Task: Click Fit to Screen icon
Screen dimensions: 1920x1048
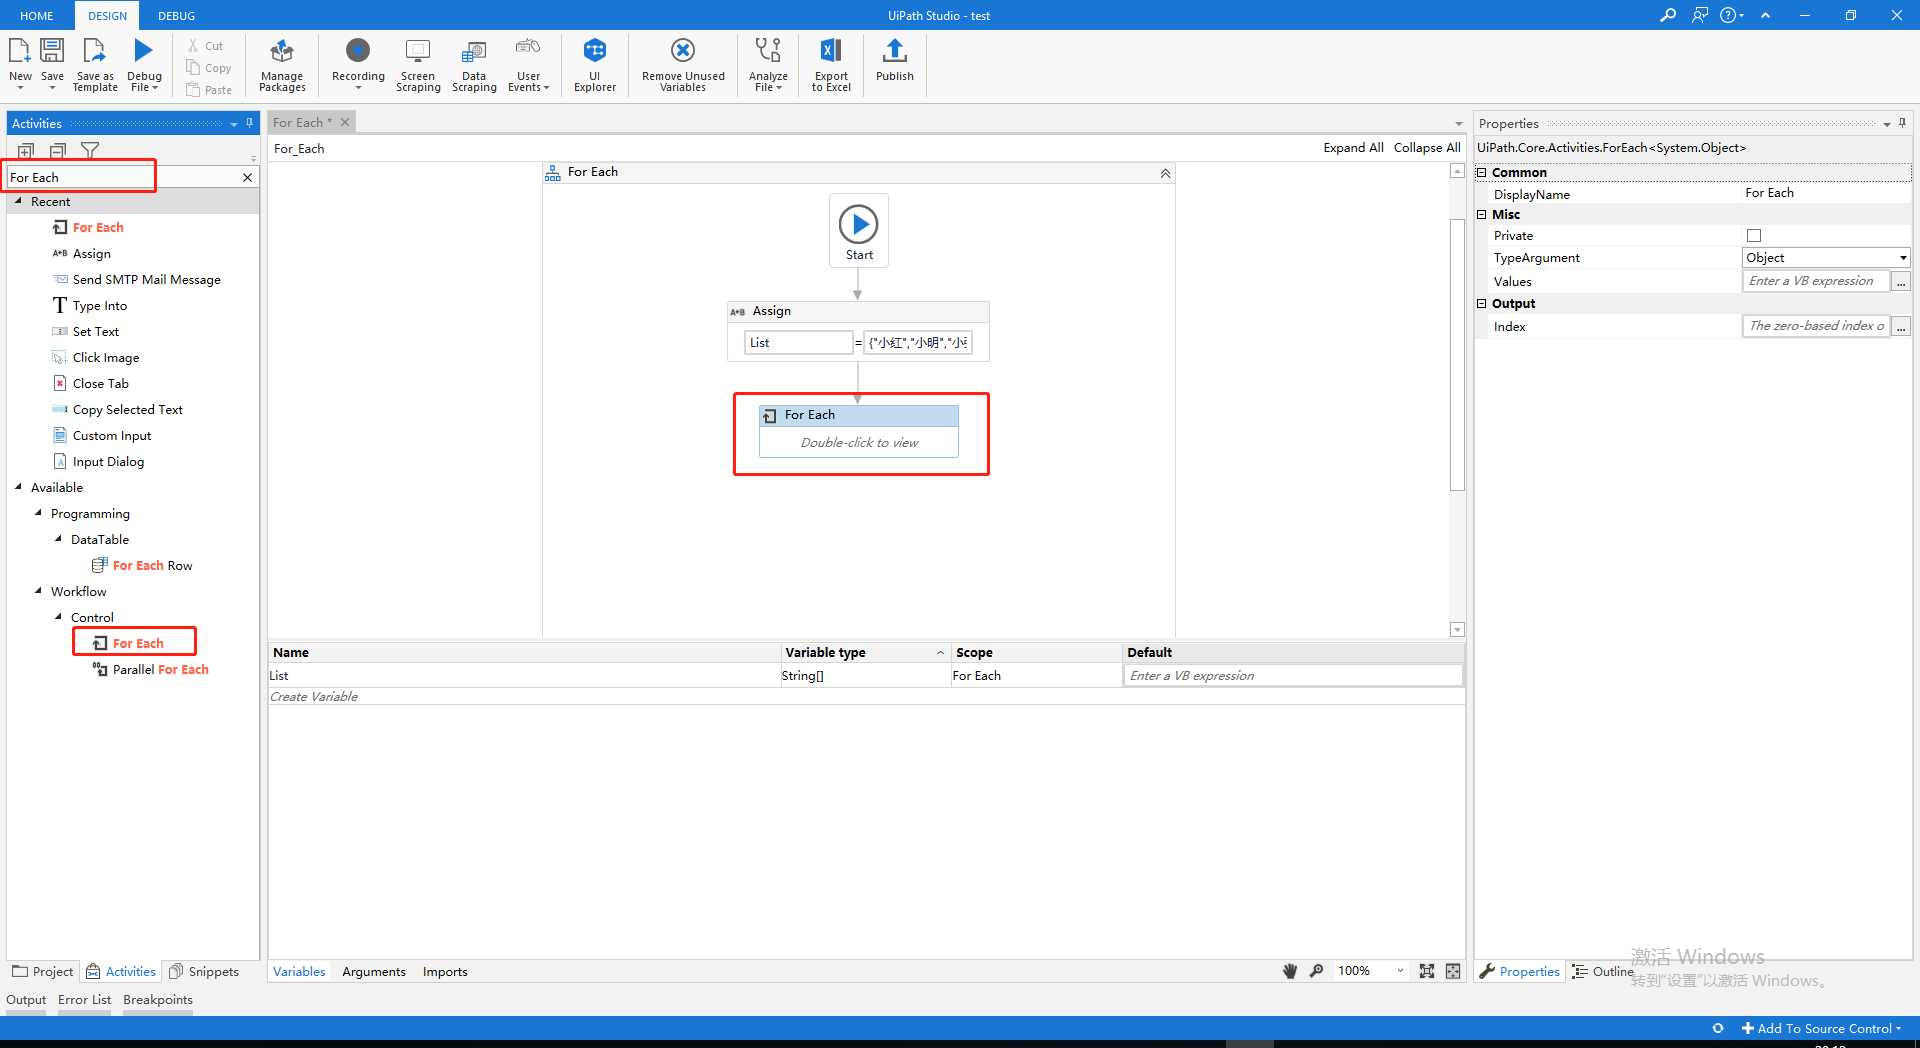Action: click(x=1427, y=971)
